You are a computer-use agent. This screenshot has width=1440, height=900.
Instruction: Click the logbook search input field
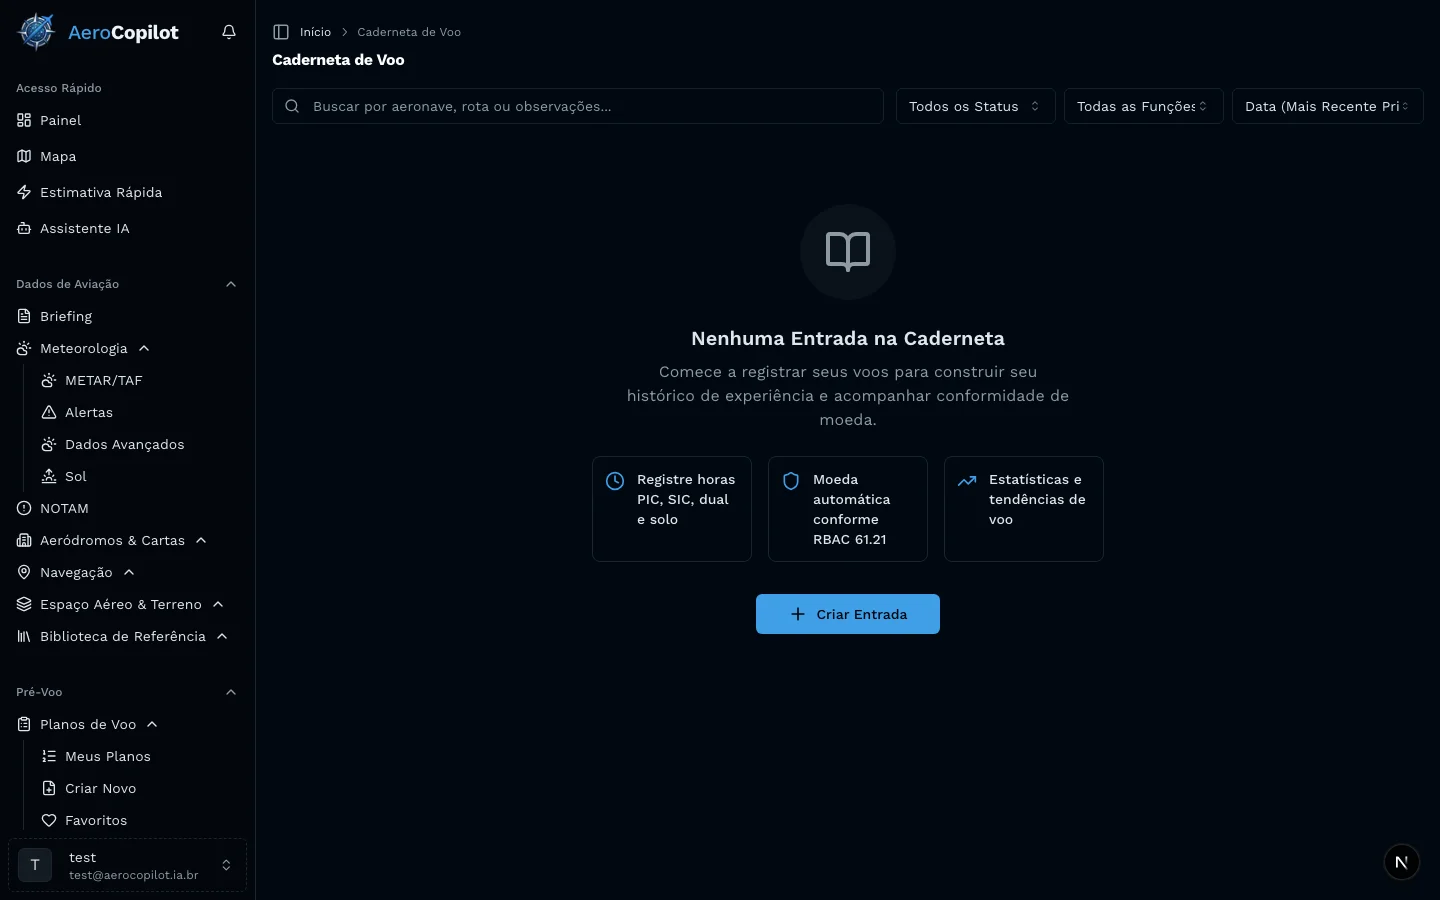coord(590,106)
